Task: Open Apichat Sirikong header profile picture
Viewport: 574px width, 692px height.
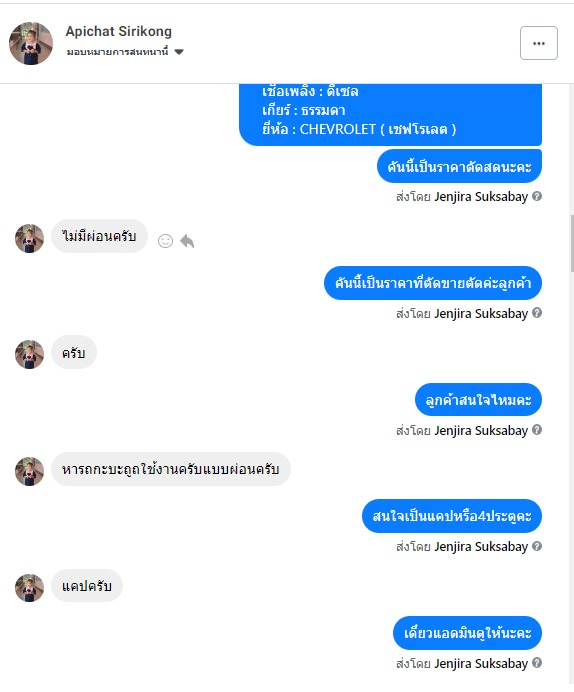Action: point(31,43)
